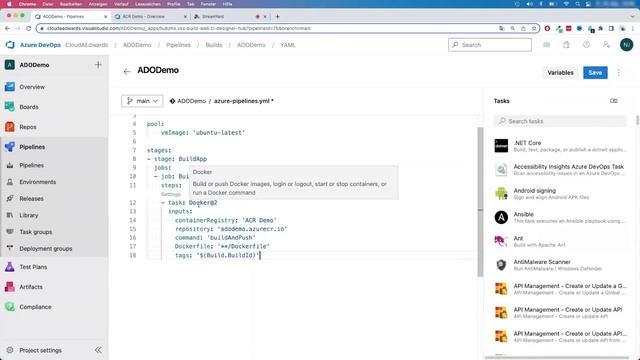The width and height of the screenshot is (640, 360).
Task: Click the browser back arrow
Action: click(7, 29)
